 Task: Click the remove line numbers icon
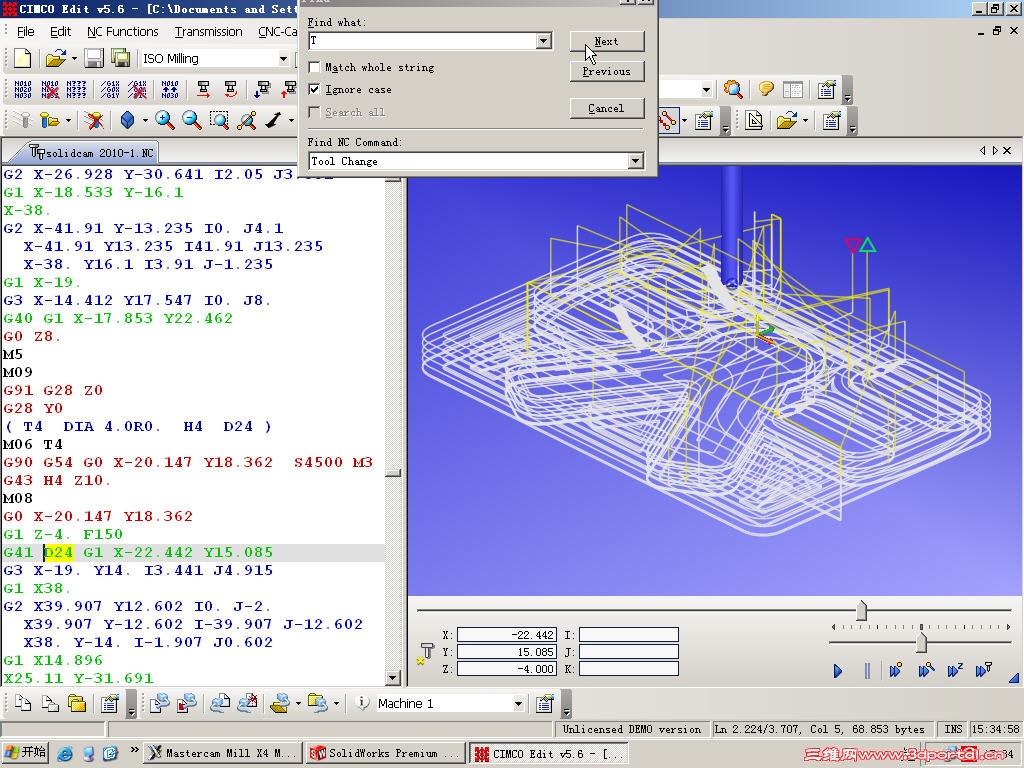click(47, 90)
